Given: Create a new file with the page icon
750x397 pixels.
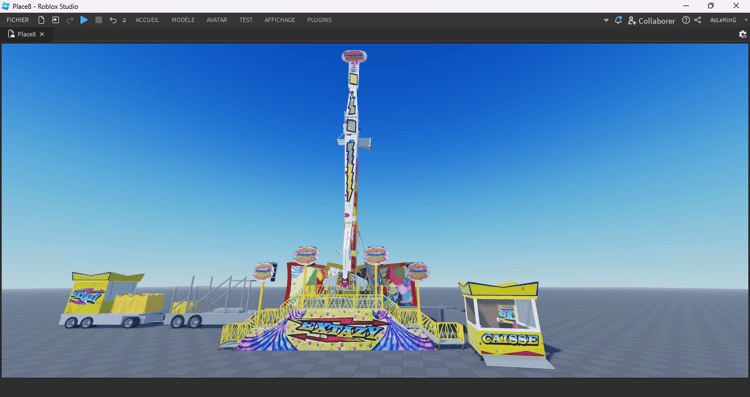Looking at the screenshot, I should point(41,20).
